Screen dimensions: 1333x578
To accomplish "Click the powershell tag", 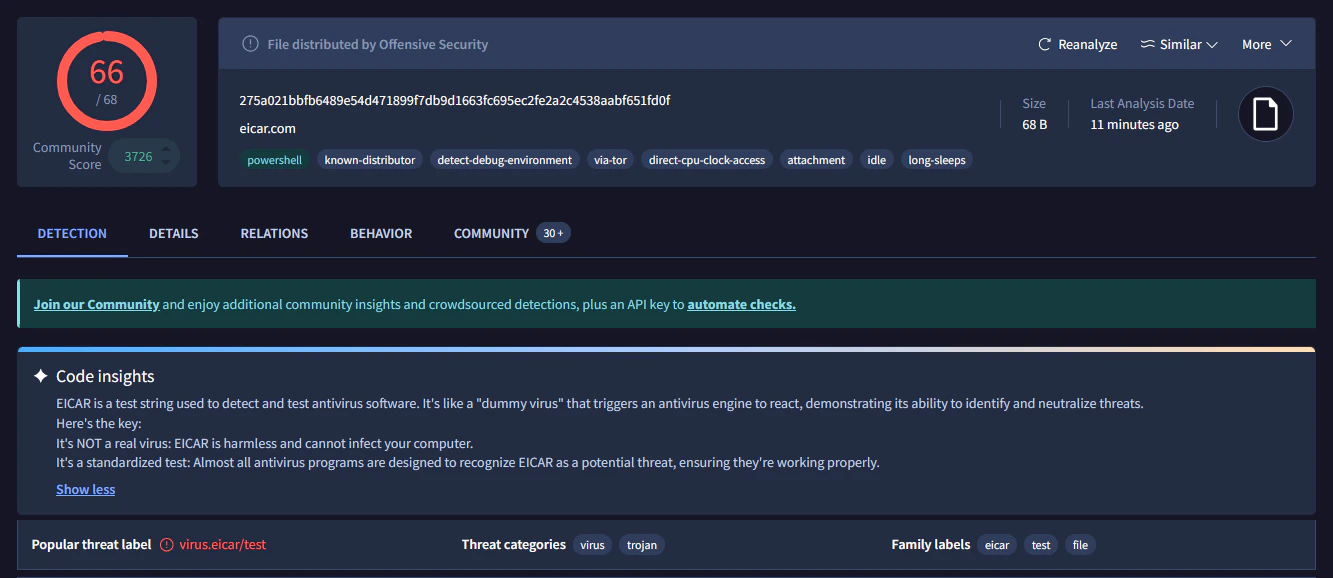I will (x=274, y=160).
